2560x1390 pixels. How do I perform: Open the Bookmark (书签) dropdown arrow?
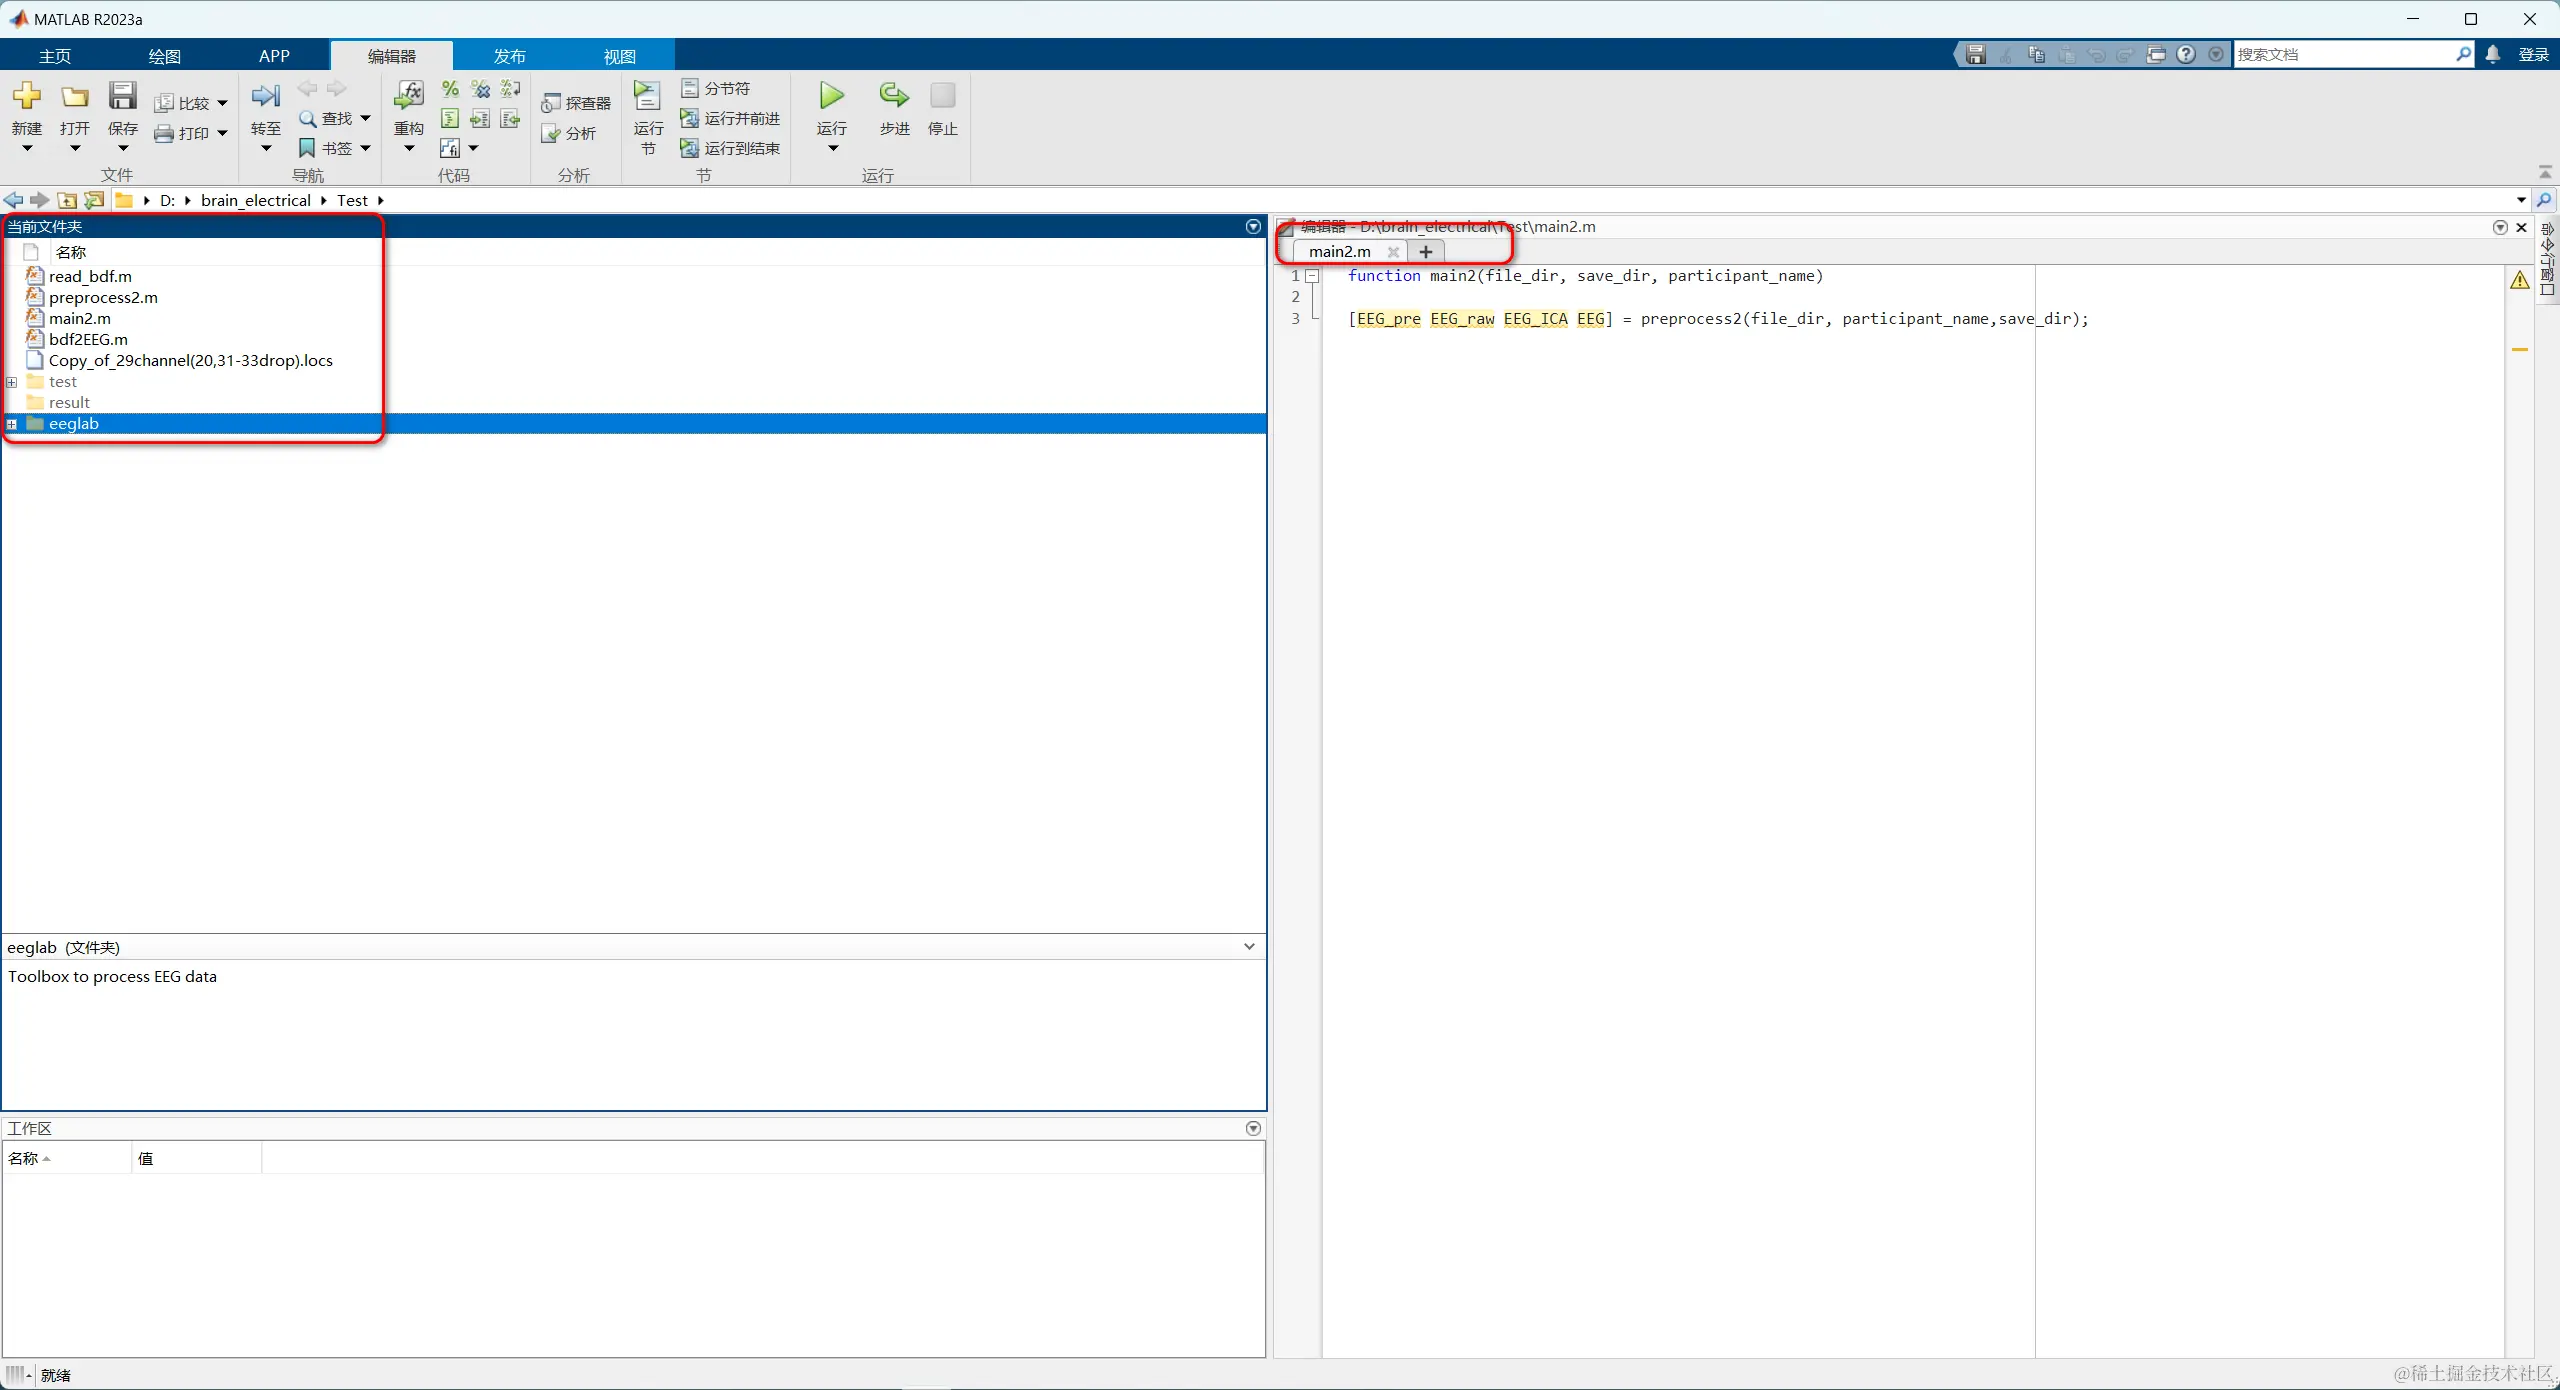point(365,148)
